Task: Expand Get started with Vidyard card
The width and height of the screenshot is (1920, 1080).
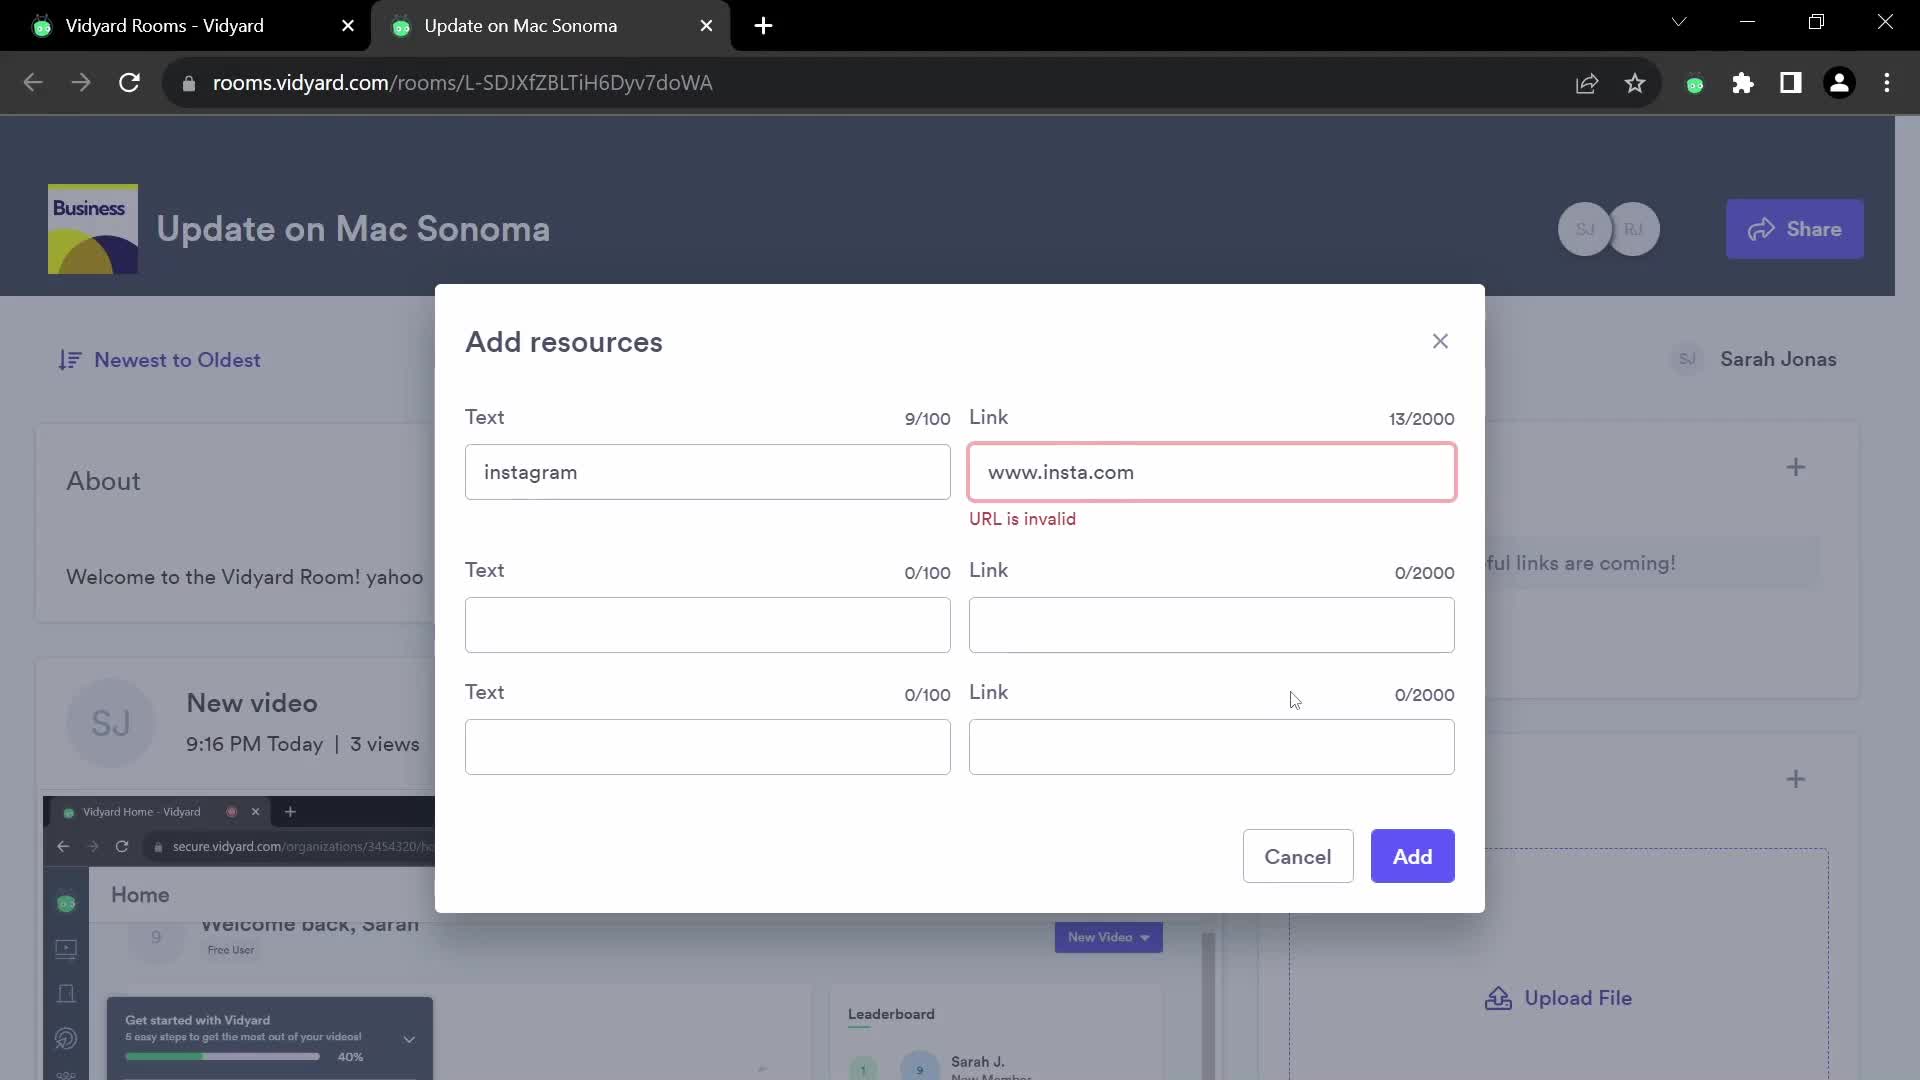Action: (409, 1039)
